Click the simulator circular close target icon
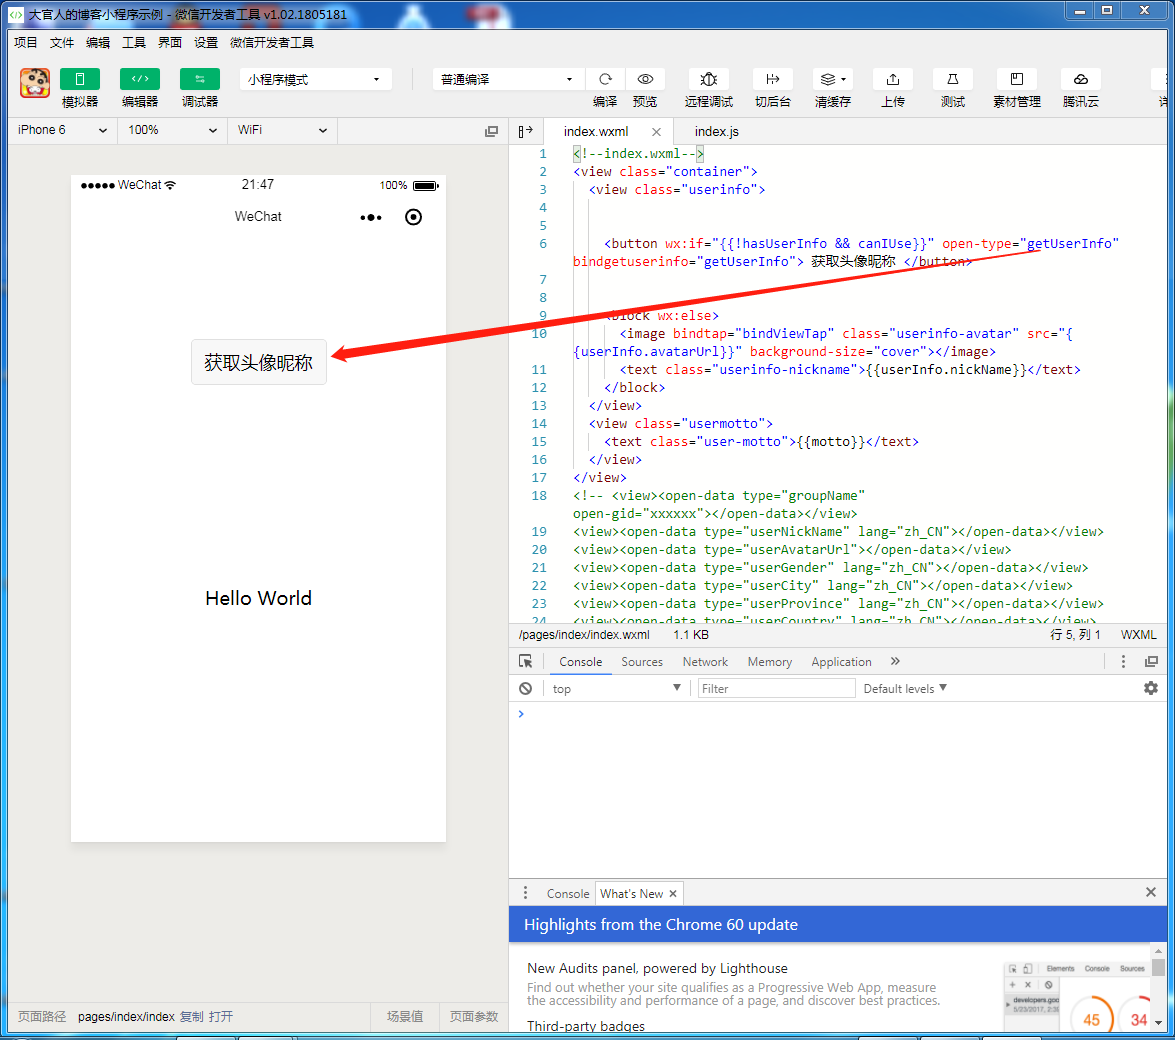The image size is (1175, 1040). (414, 217)
